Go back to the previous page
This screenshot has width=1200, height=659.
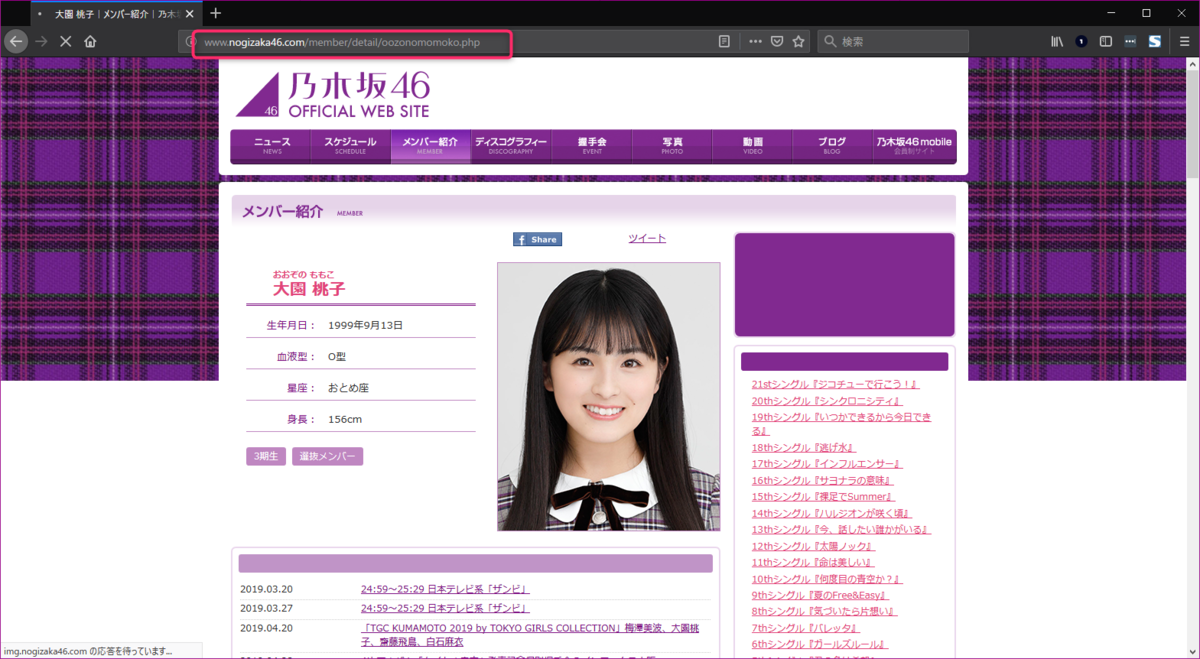pyautogui.click(x=16, y=41)
